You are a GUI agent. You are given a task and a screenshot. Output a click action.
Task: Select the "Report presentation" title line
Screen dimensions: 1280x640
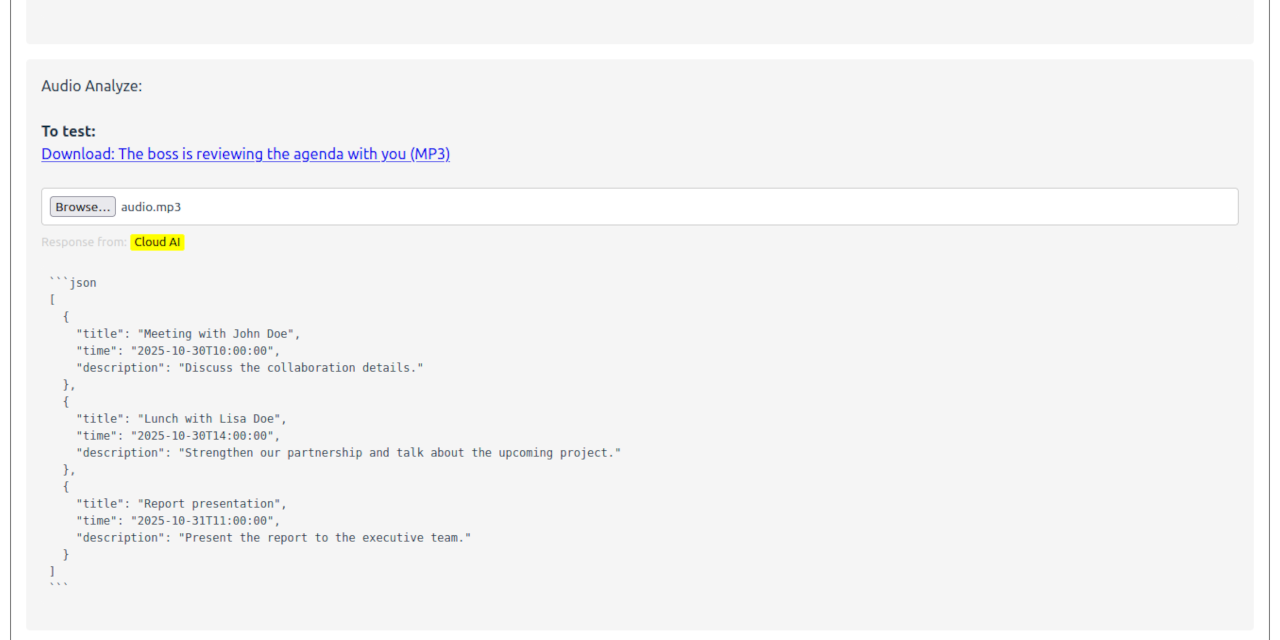[181, 504]
